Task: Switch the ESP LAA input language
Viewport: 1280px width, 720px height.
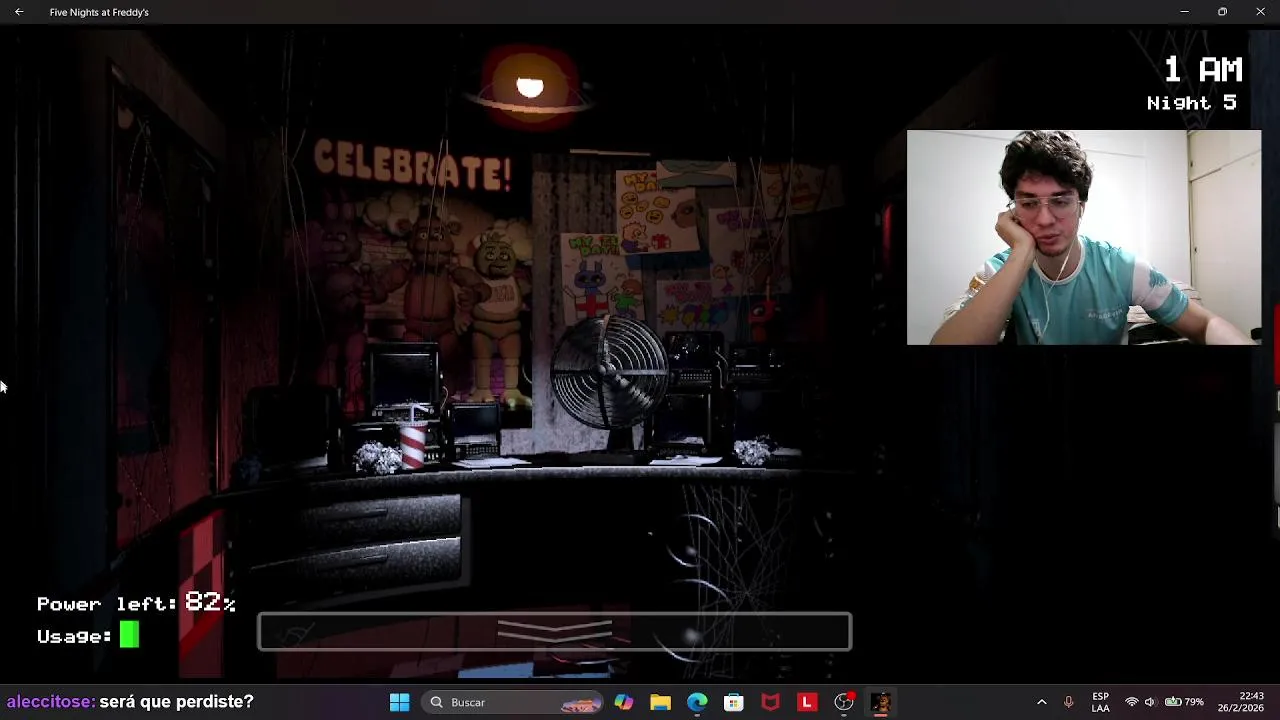Action: (1100, 702)
